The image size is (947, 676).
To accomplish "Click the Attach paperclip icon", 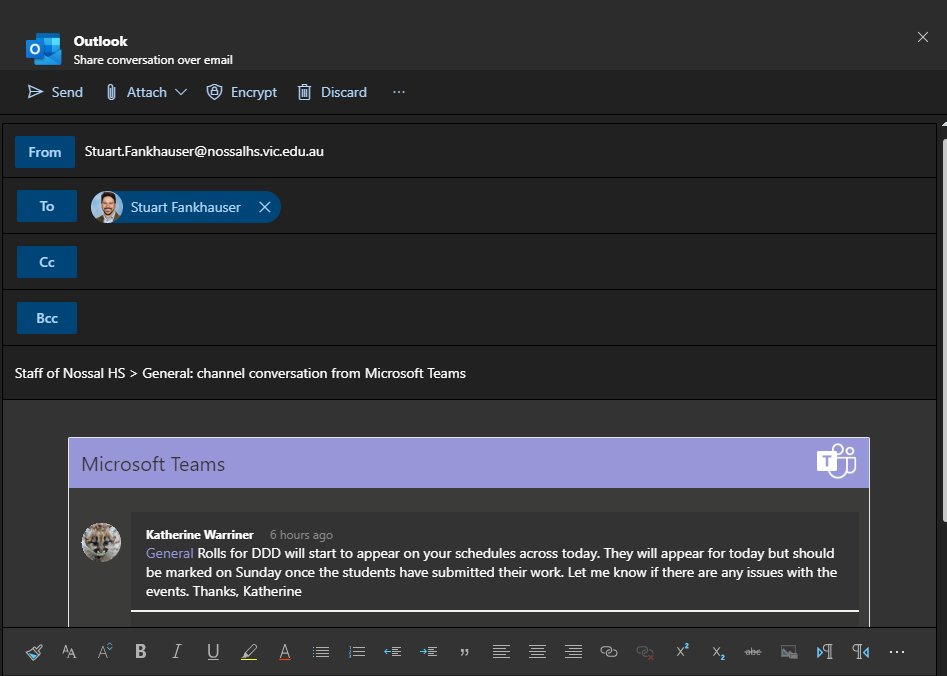I will click(111, 92).
